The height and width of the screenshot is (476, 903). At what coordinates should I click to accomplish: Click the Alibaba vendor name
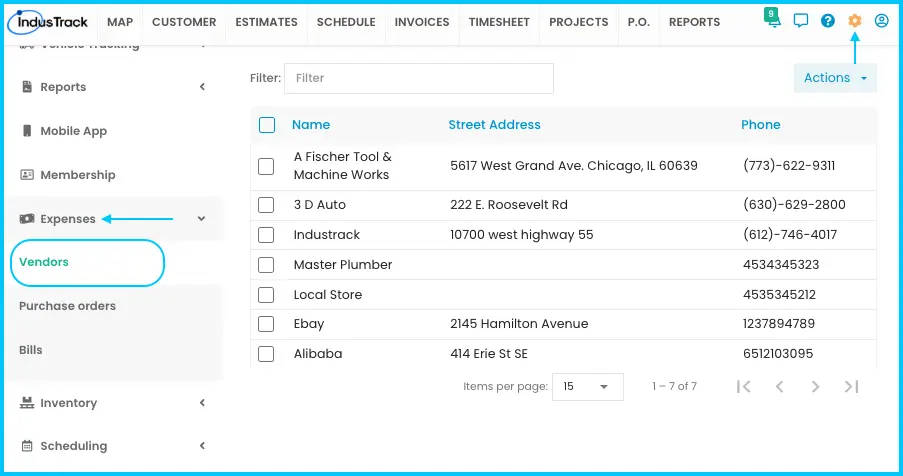pos(318,354)
